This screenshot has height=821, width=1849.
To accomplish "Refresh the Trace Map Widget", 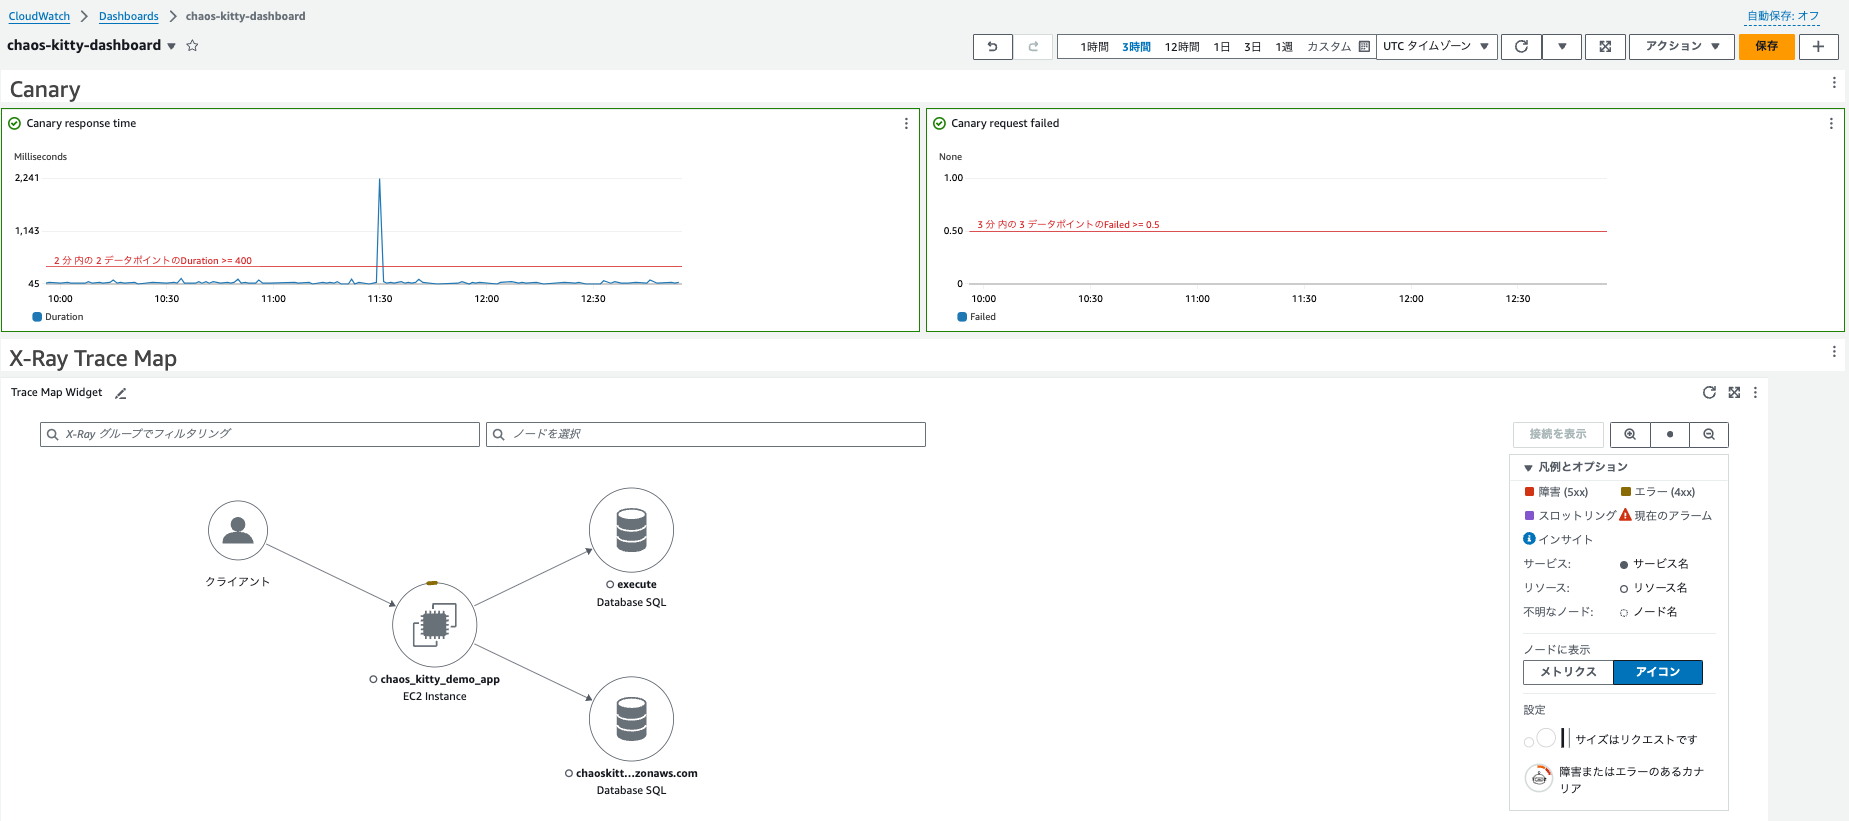I will coord(1709,393).
